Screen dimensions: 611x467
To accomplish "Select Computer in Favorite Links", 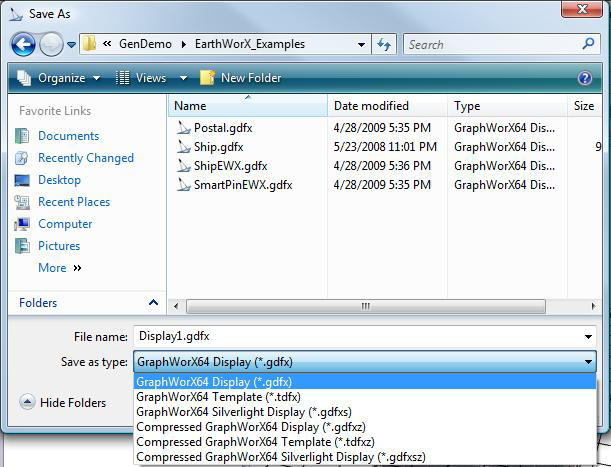I will [65, 224].
